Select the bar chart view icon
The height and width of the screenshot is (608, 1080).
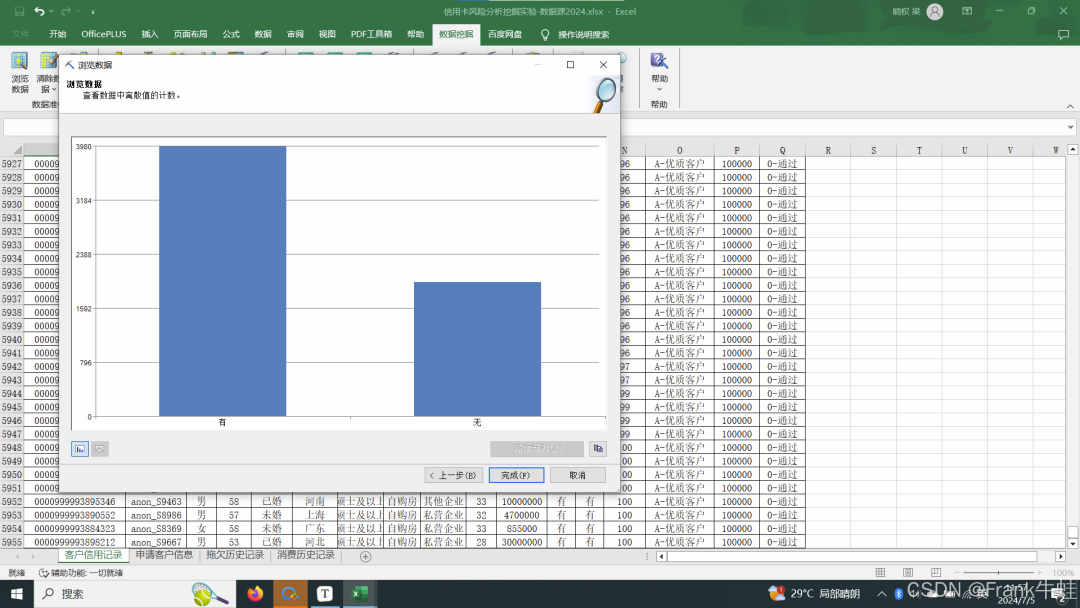coord(80,449)
